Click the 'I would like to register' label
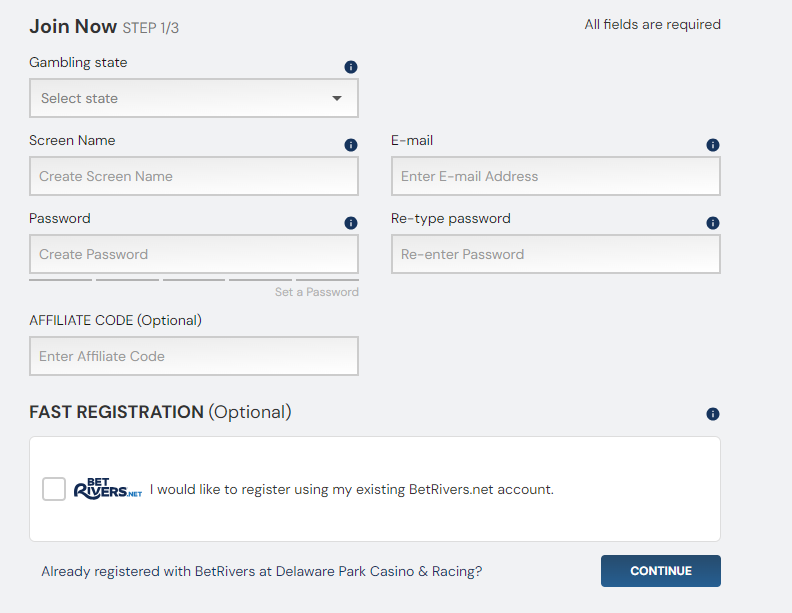This screenshot has height=613, width=792. click(352, 490)
